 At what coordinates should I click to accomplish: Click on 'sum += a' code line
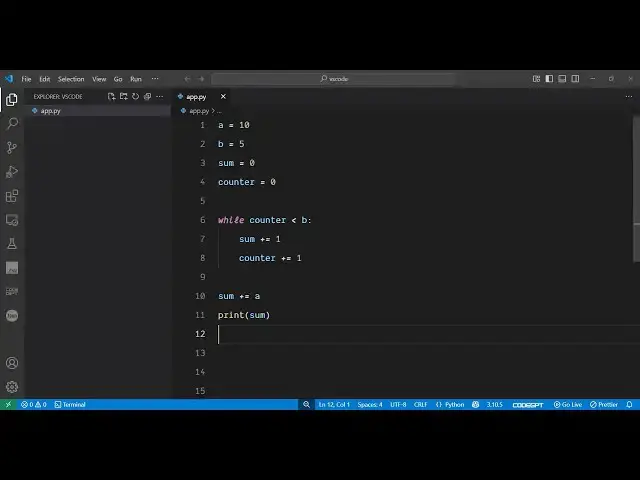tap(239, 296)
